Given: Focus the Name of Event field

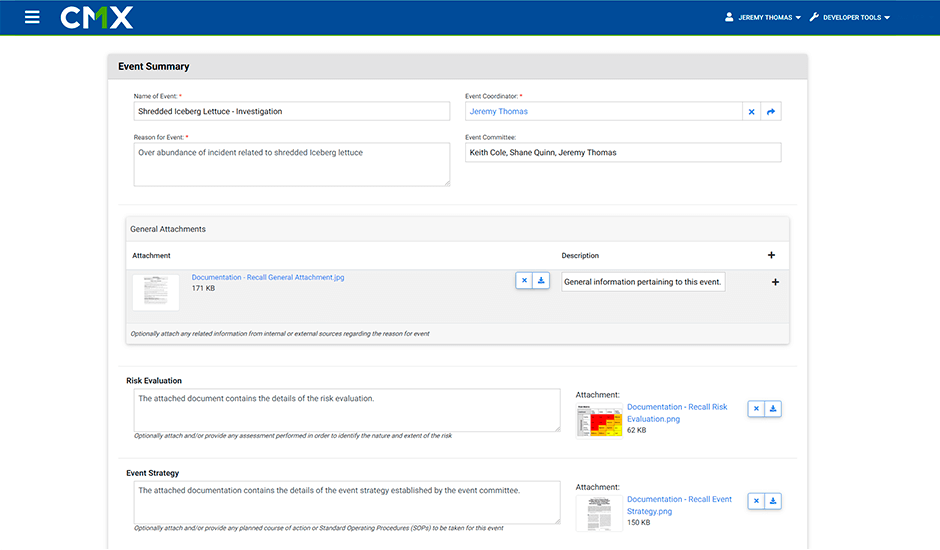Looking at the screenshot, I should point(291,112).
